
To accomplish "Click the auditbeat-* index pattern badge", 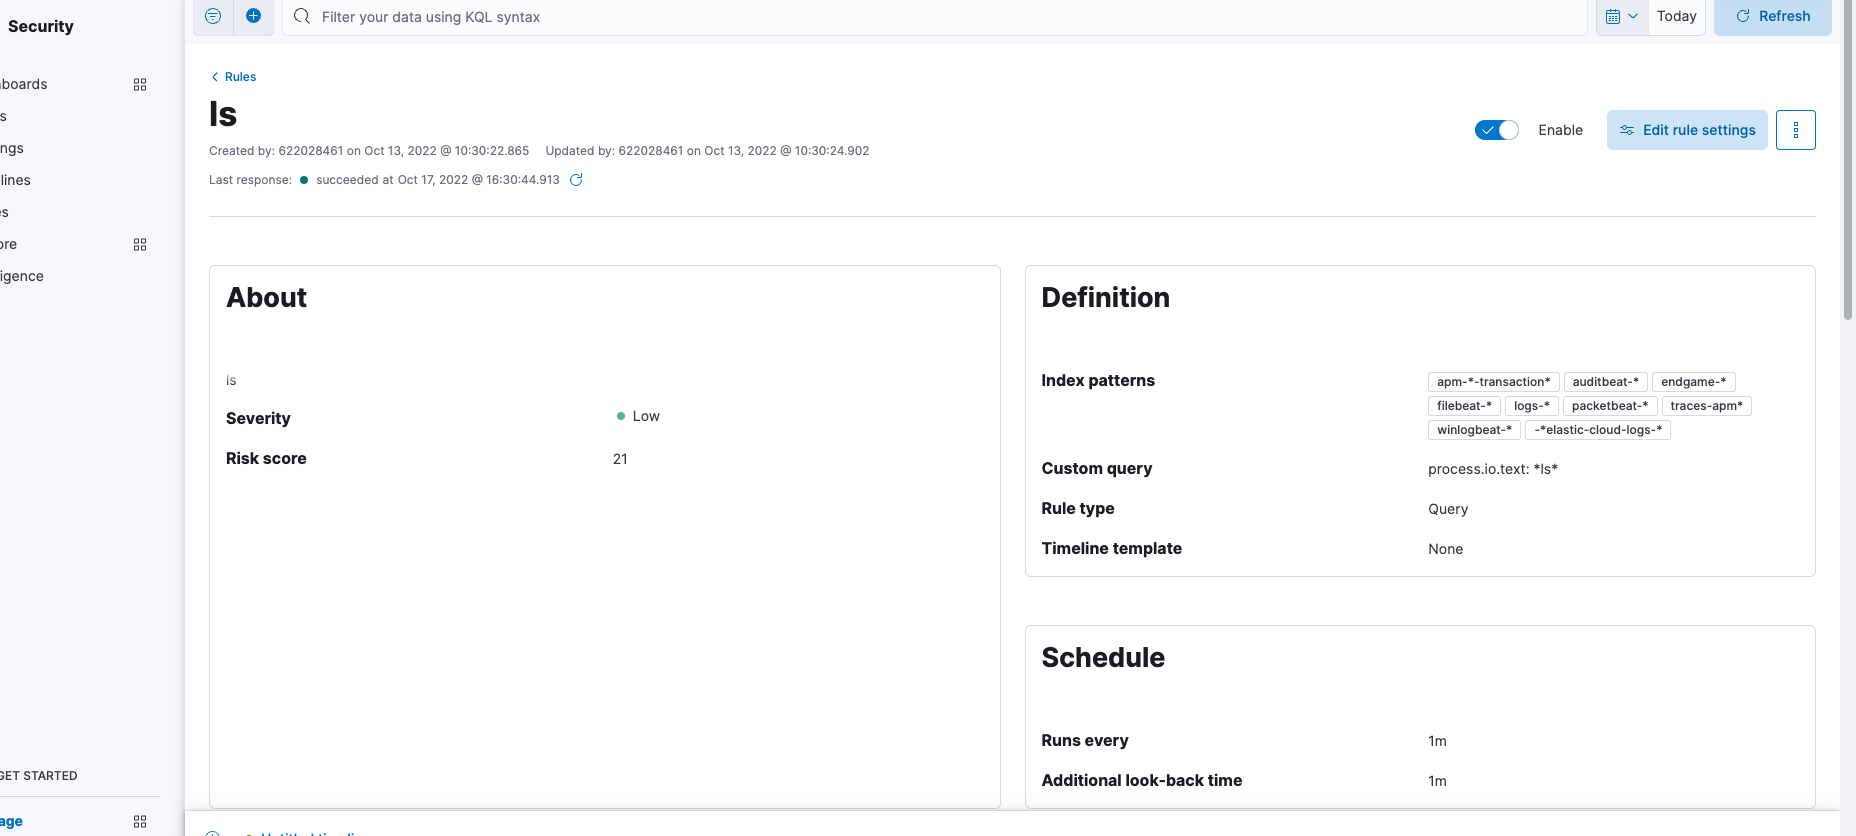I will (1605, 382).
